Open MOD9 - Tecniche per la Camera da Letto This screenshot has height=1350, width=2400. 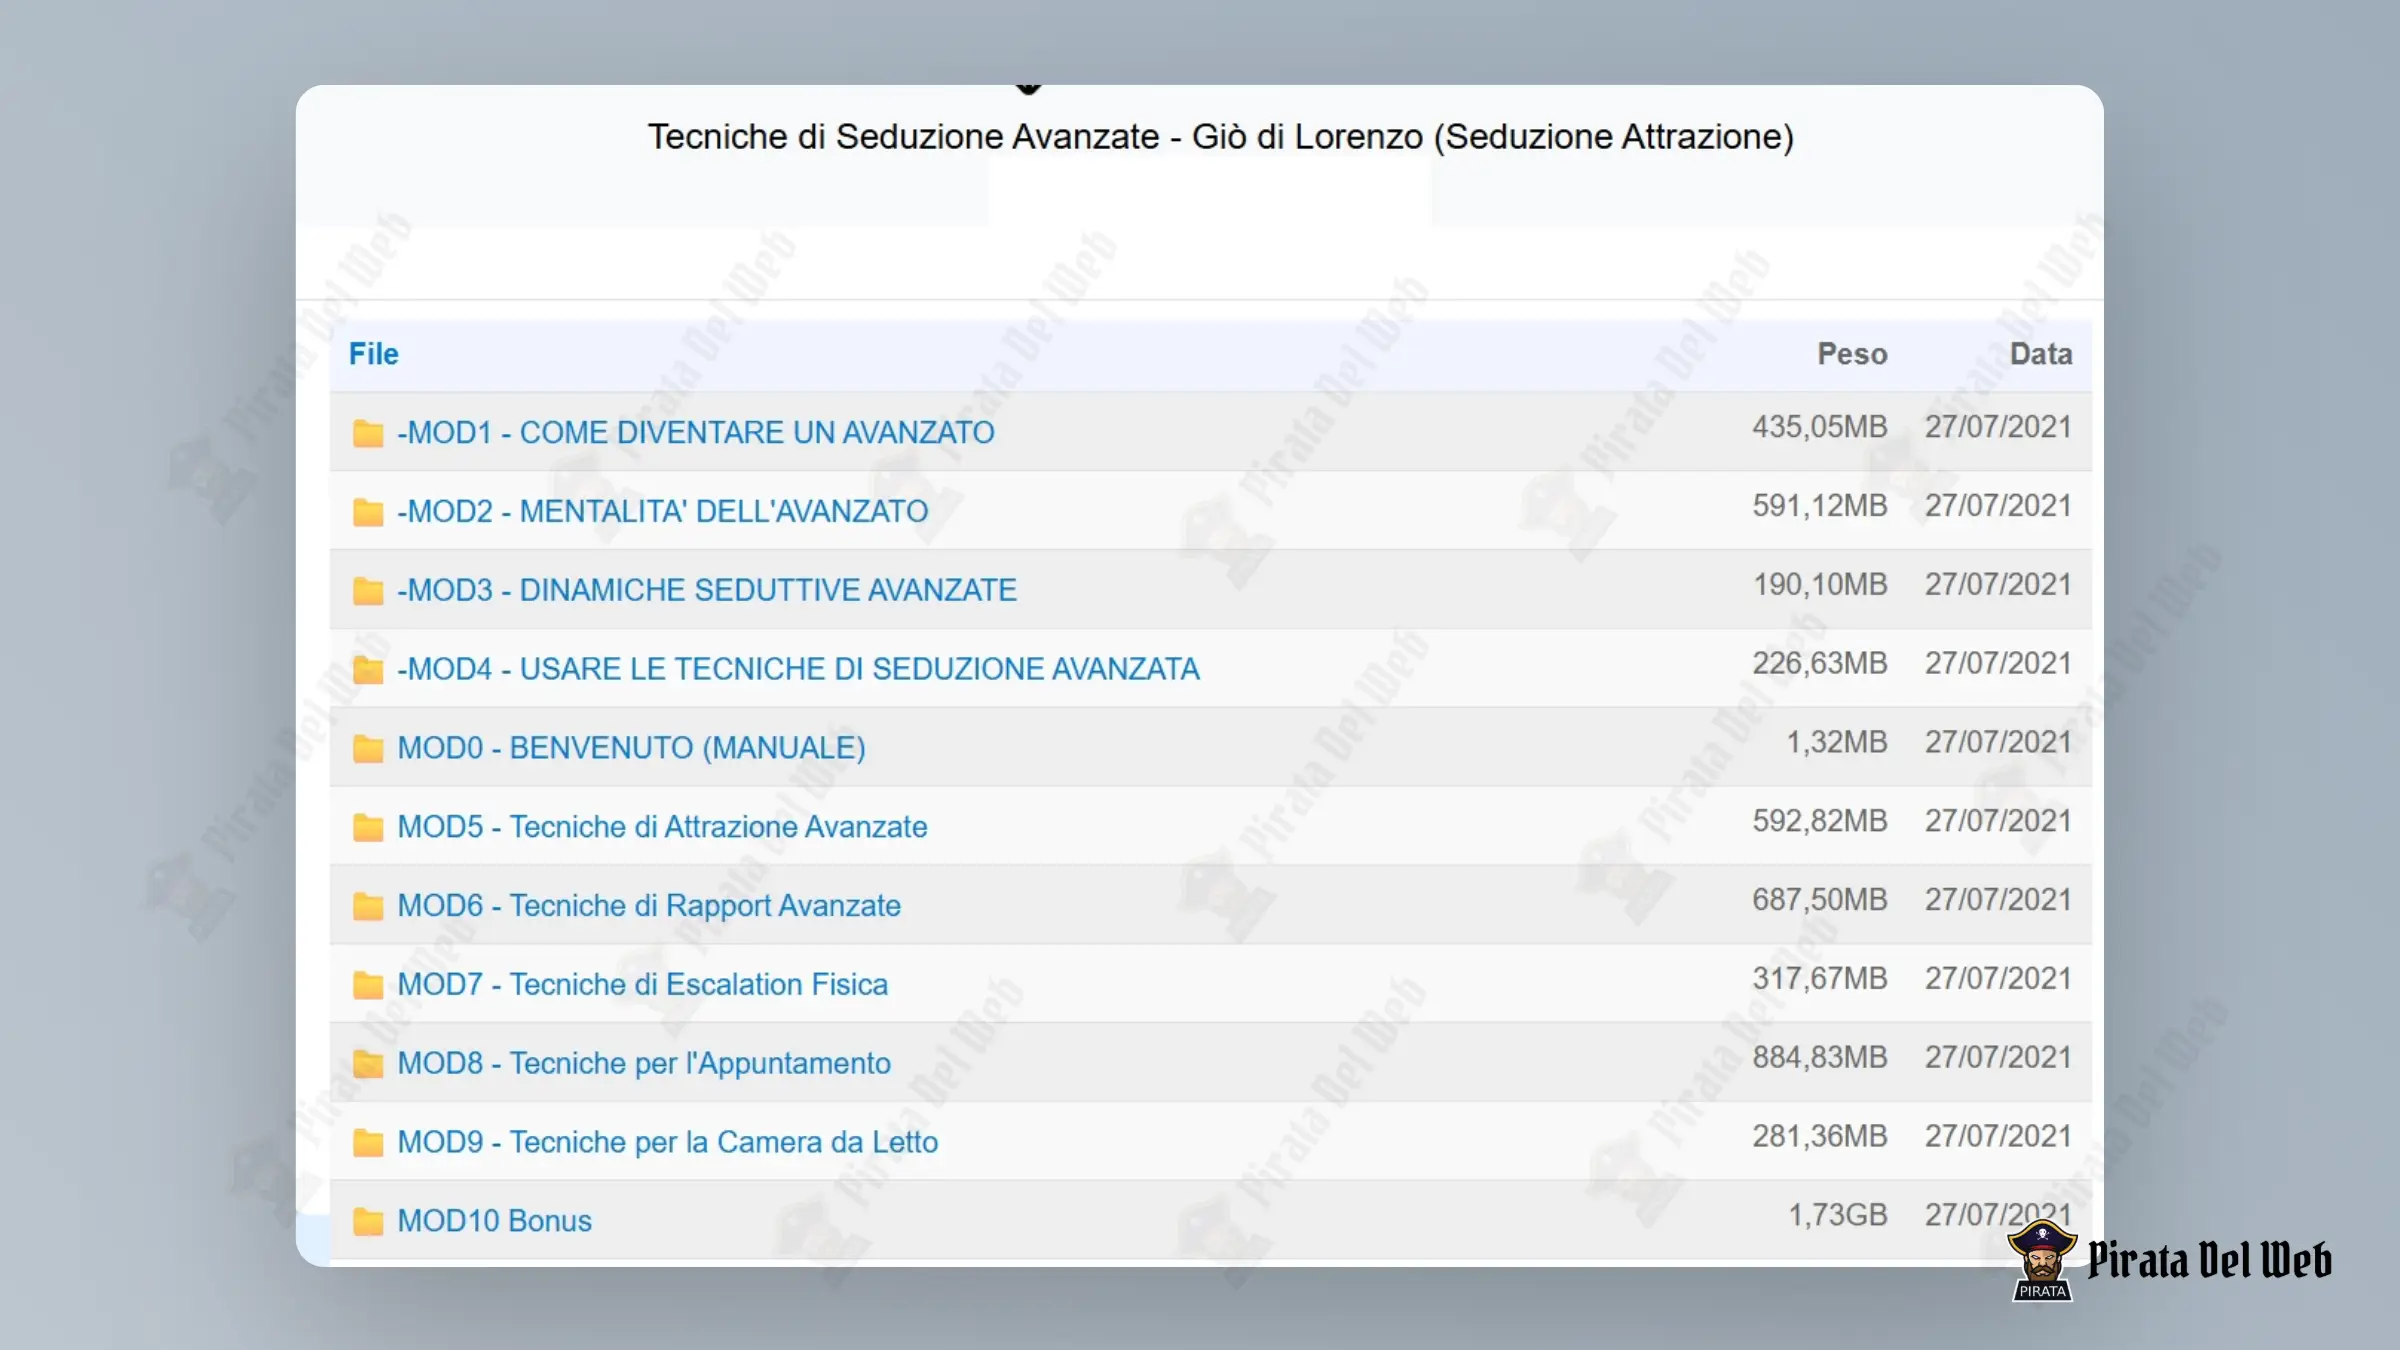[668, 1141]
